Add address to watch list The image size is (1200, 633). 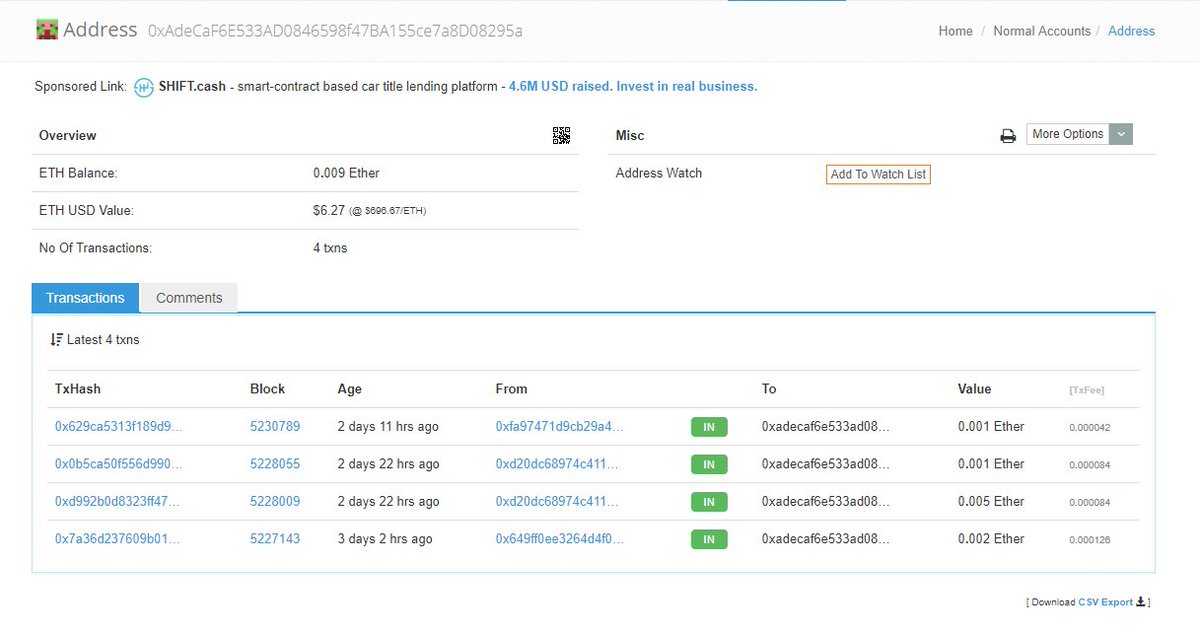tap(878, 174)
